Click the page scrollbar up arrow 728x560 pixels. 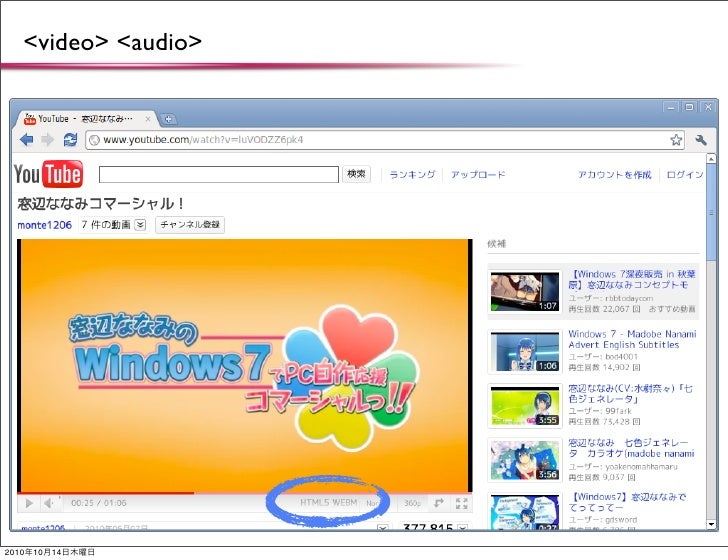coord(710,159)
